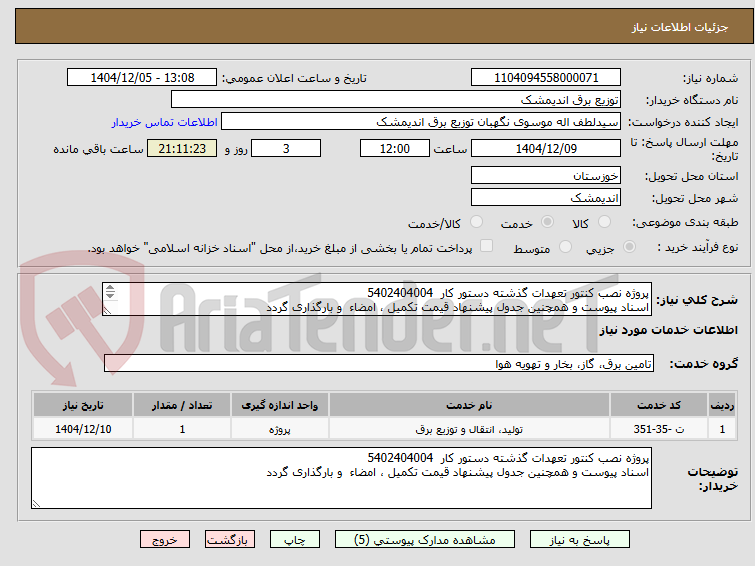Select the کالا/خدمت radio button
Image resolution: width=755 pixels, height=566 pixels.
(x=476, y=222)
